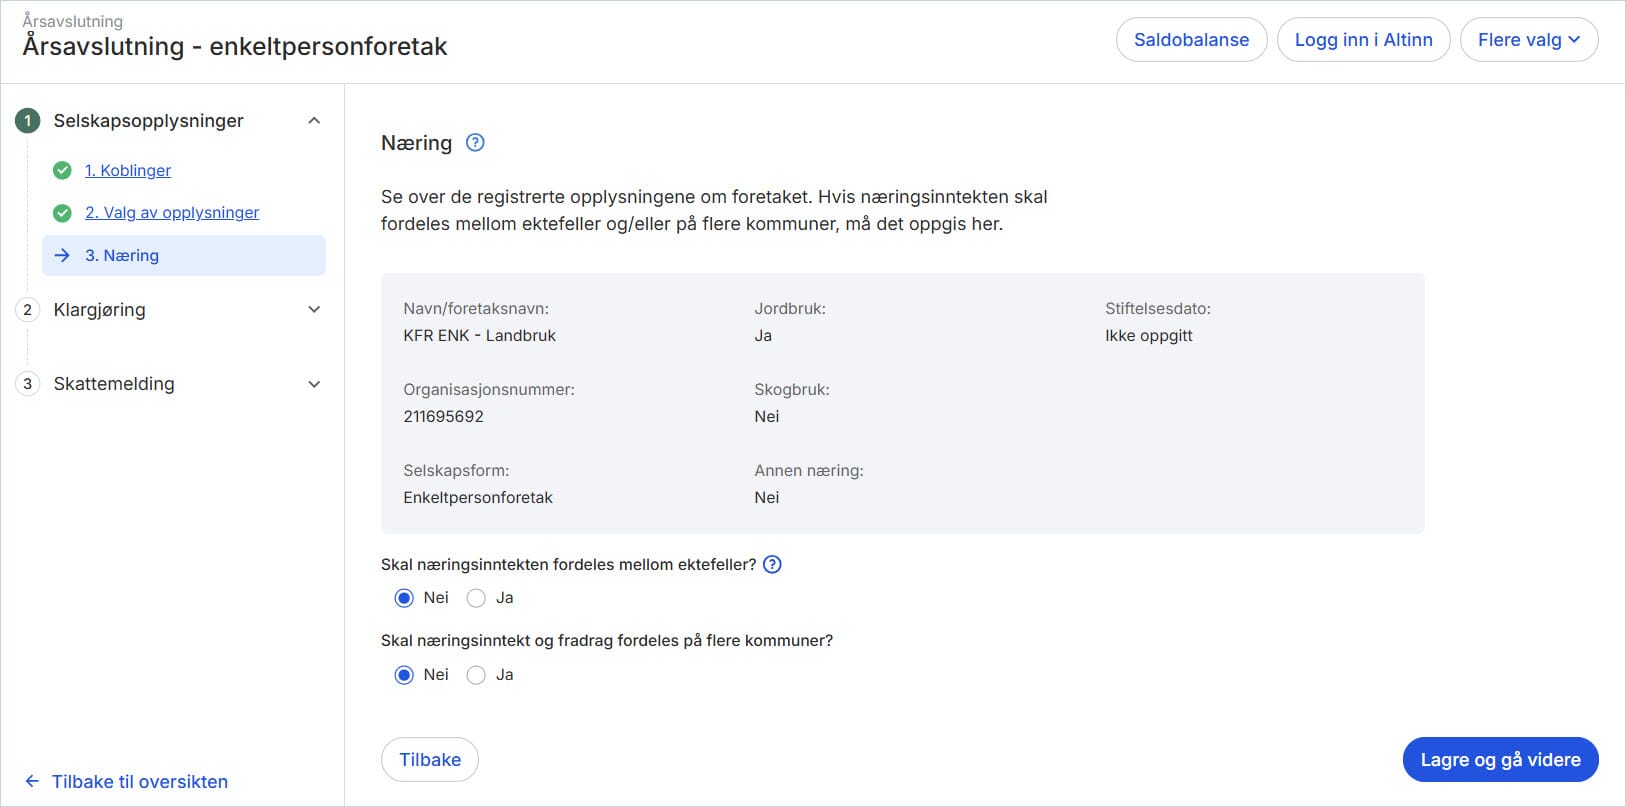Click the Saldobalanse button
This screenshot has height=807, width=1626.
(1191, 39)
